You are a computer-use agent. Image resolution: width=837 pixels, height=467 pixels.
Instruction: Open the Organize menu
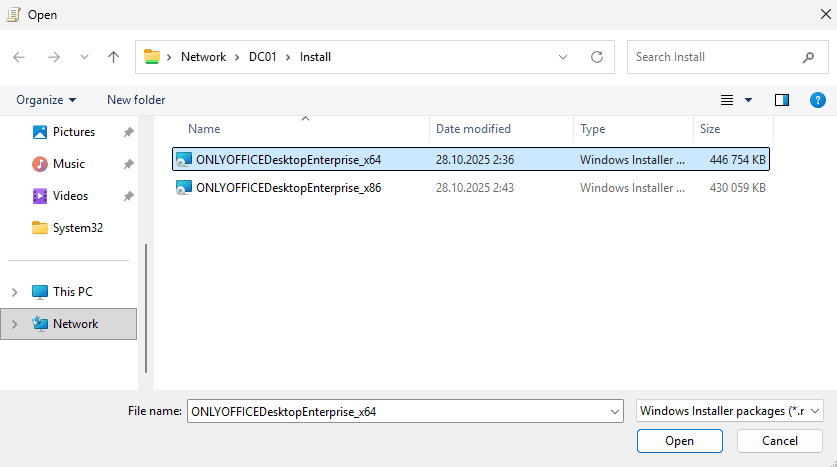[46, 100]
